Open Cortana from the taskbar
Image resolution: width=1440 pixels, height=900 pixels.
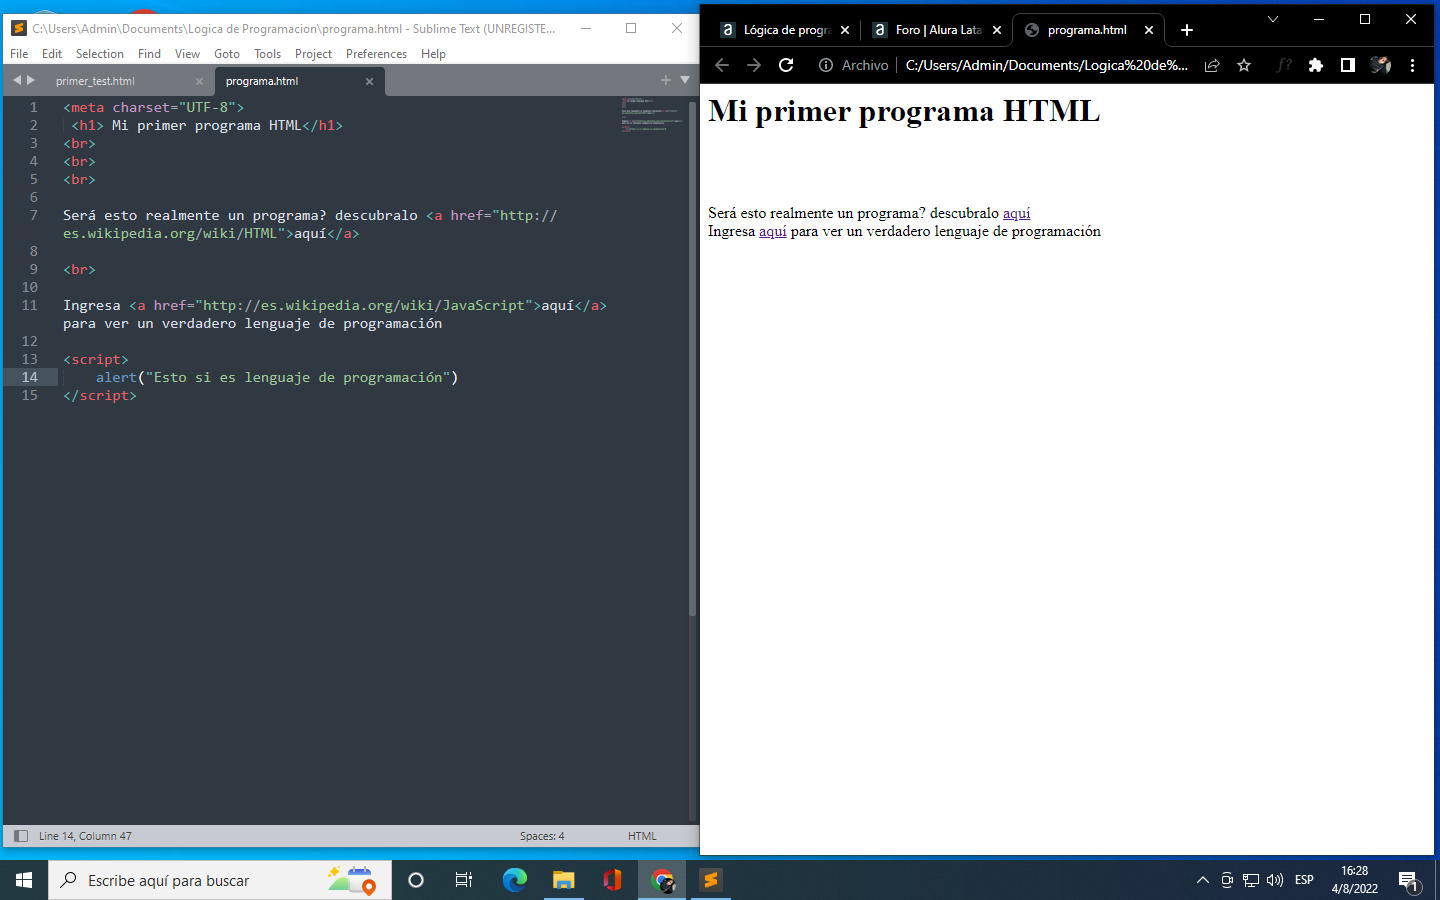(416, 880)
